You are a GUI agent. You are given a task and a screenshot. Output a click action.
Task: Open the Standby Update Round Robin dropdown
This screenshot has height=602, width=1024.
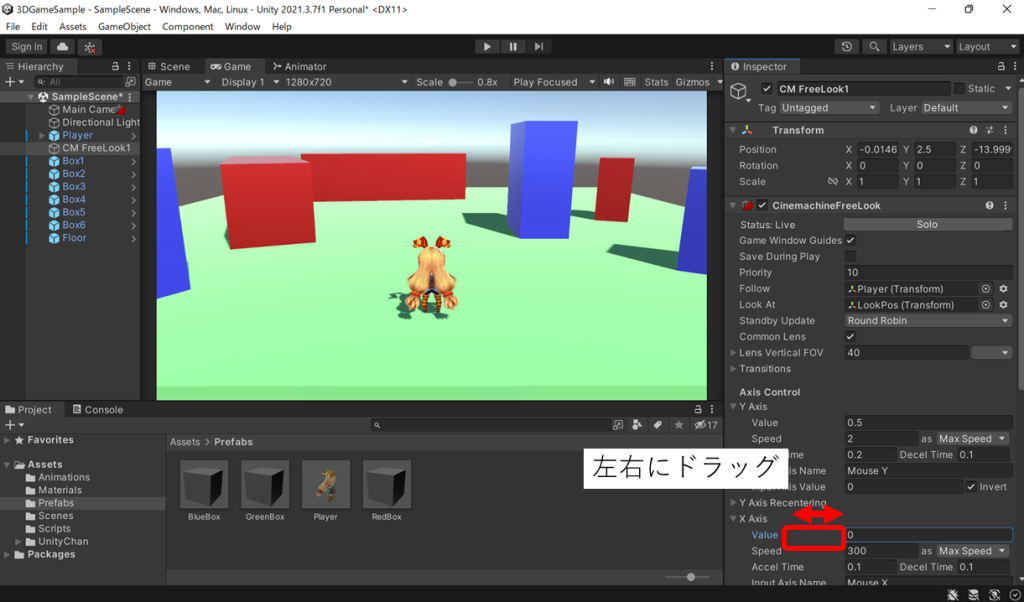(x=926, y=320)
